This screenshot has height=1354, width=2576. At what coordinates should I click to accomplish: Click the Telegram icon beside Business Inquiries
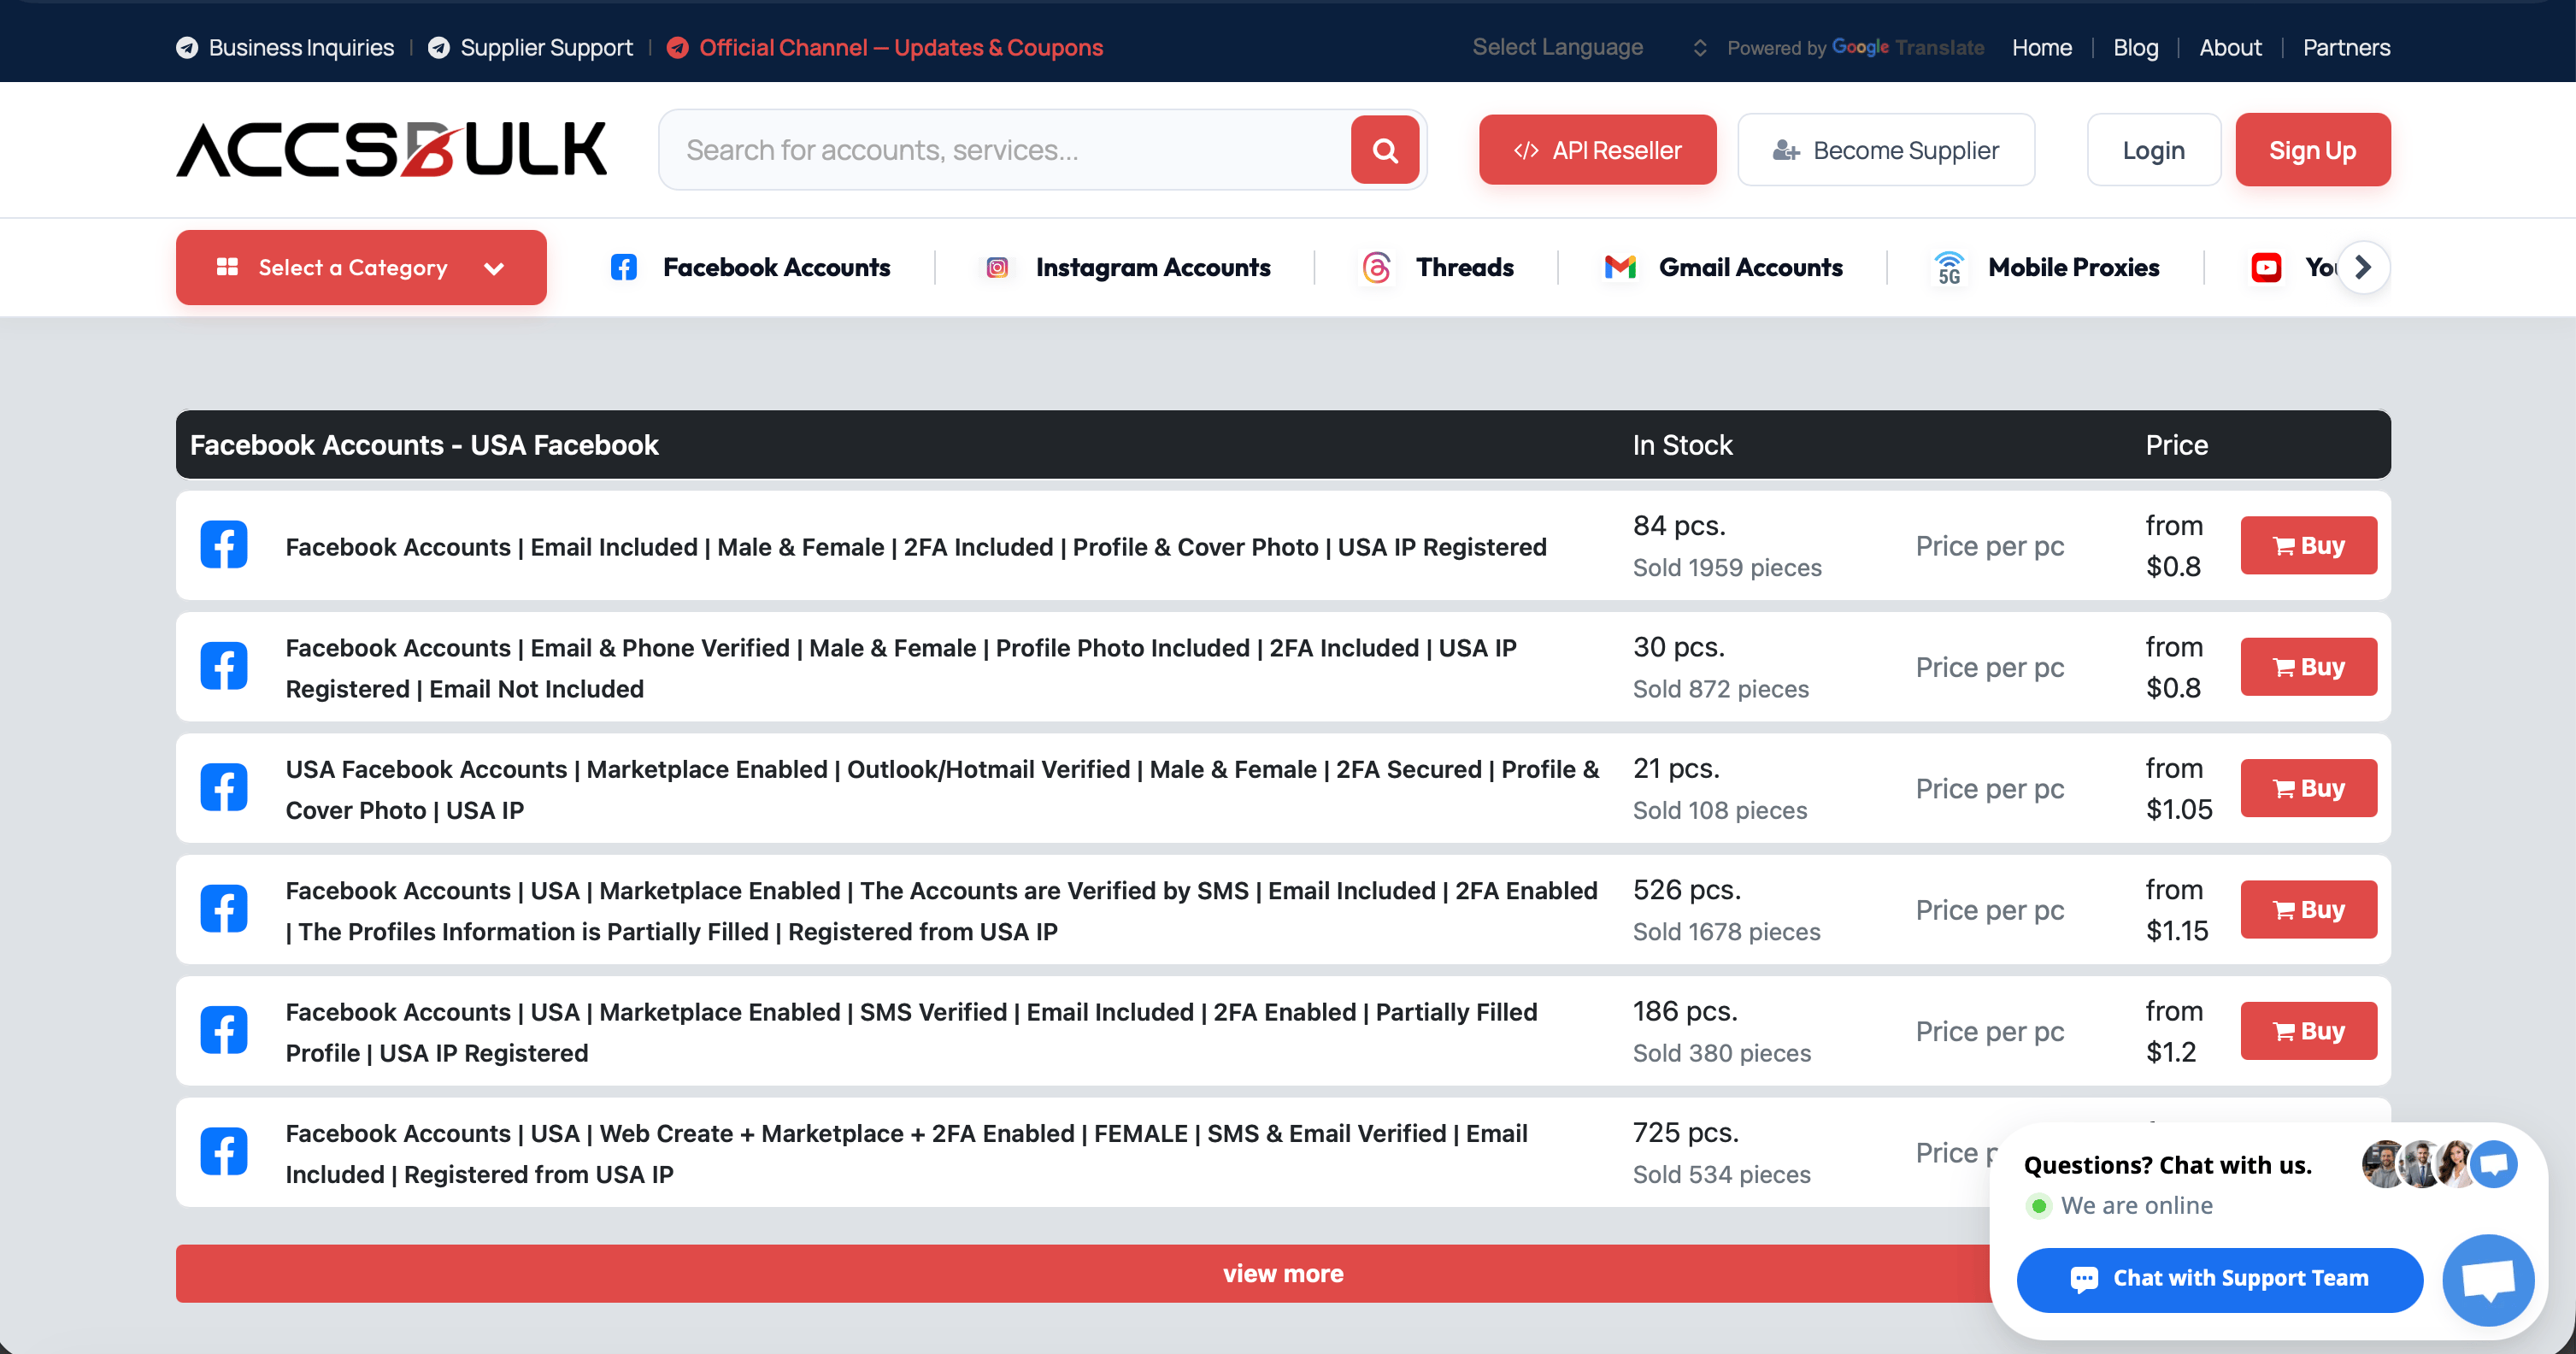pyautogui.click(x=187, y=48)
